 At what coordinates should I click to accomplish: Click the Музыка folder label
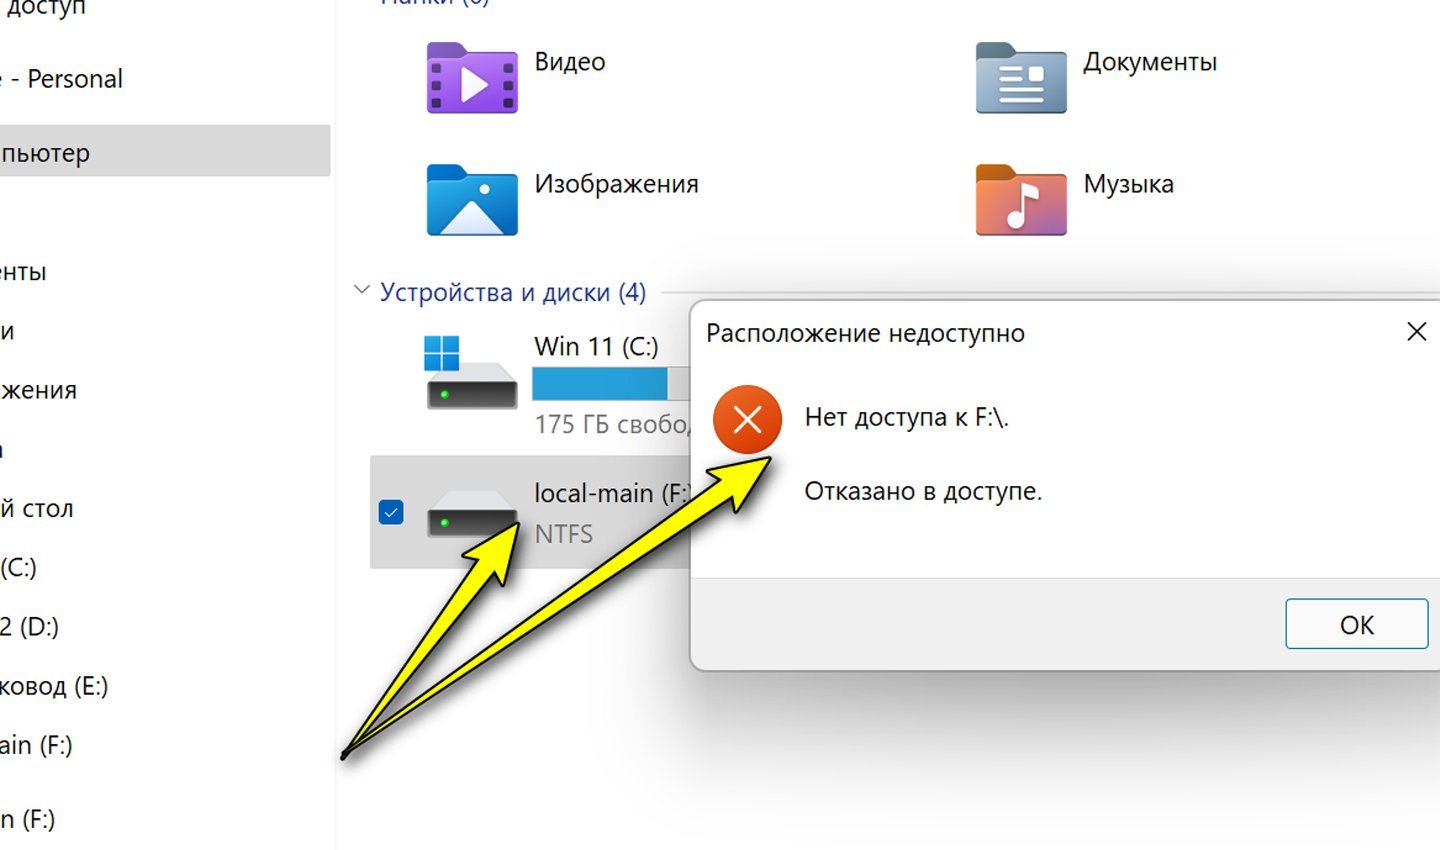coord(1128,184)
